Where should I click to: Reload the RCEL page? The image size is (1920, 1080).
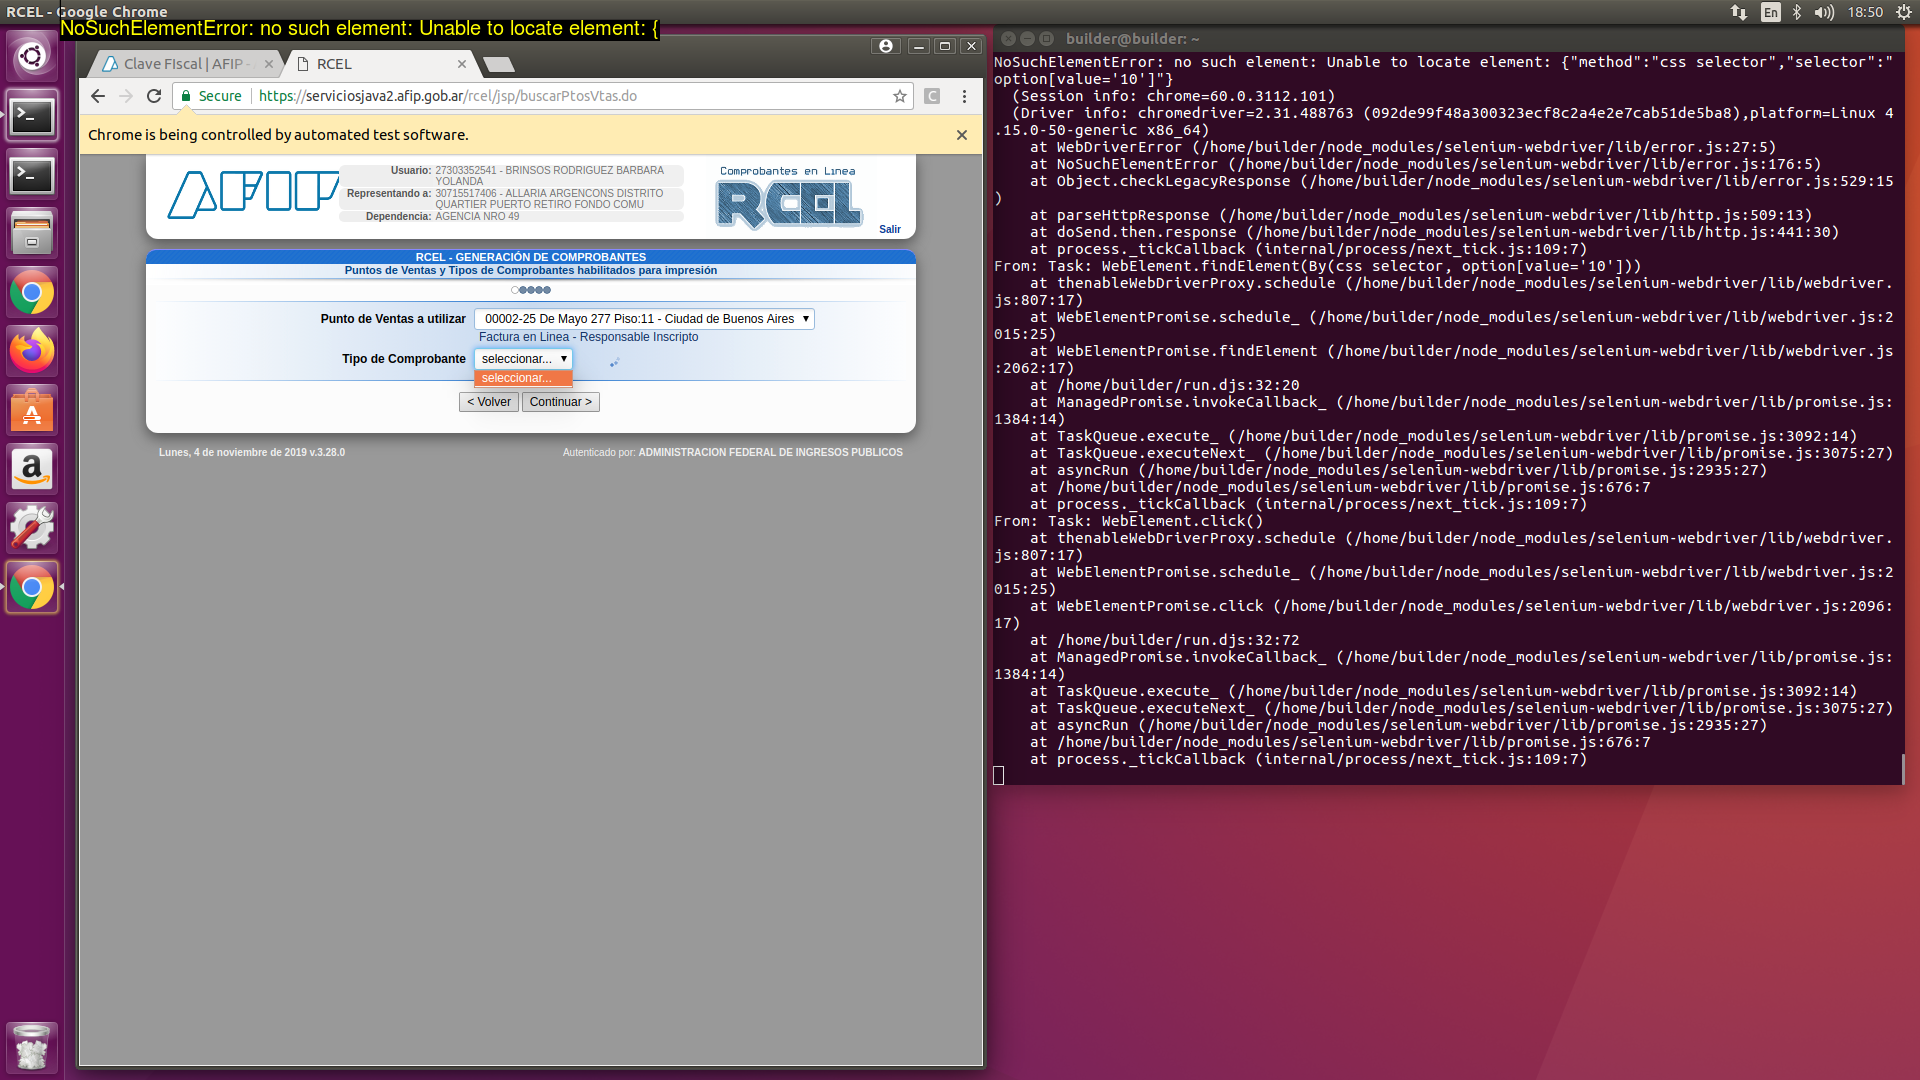pyautogui.click(x=154, y=96)
